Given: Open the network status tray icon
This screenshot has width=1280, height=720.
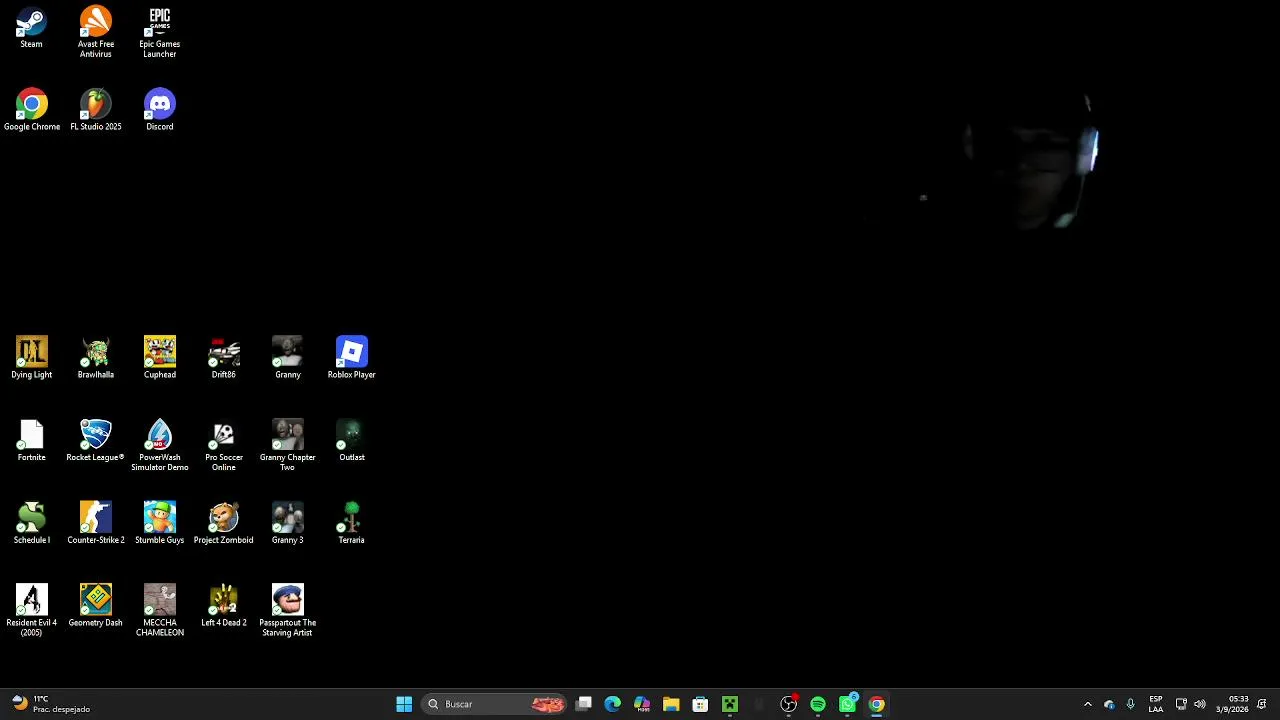Looking at the screenshot, I should pyautogui.click(x=1181, y=704).
